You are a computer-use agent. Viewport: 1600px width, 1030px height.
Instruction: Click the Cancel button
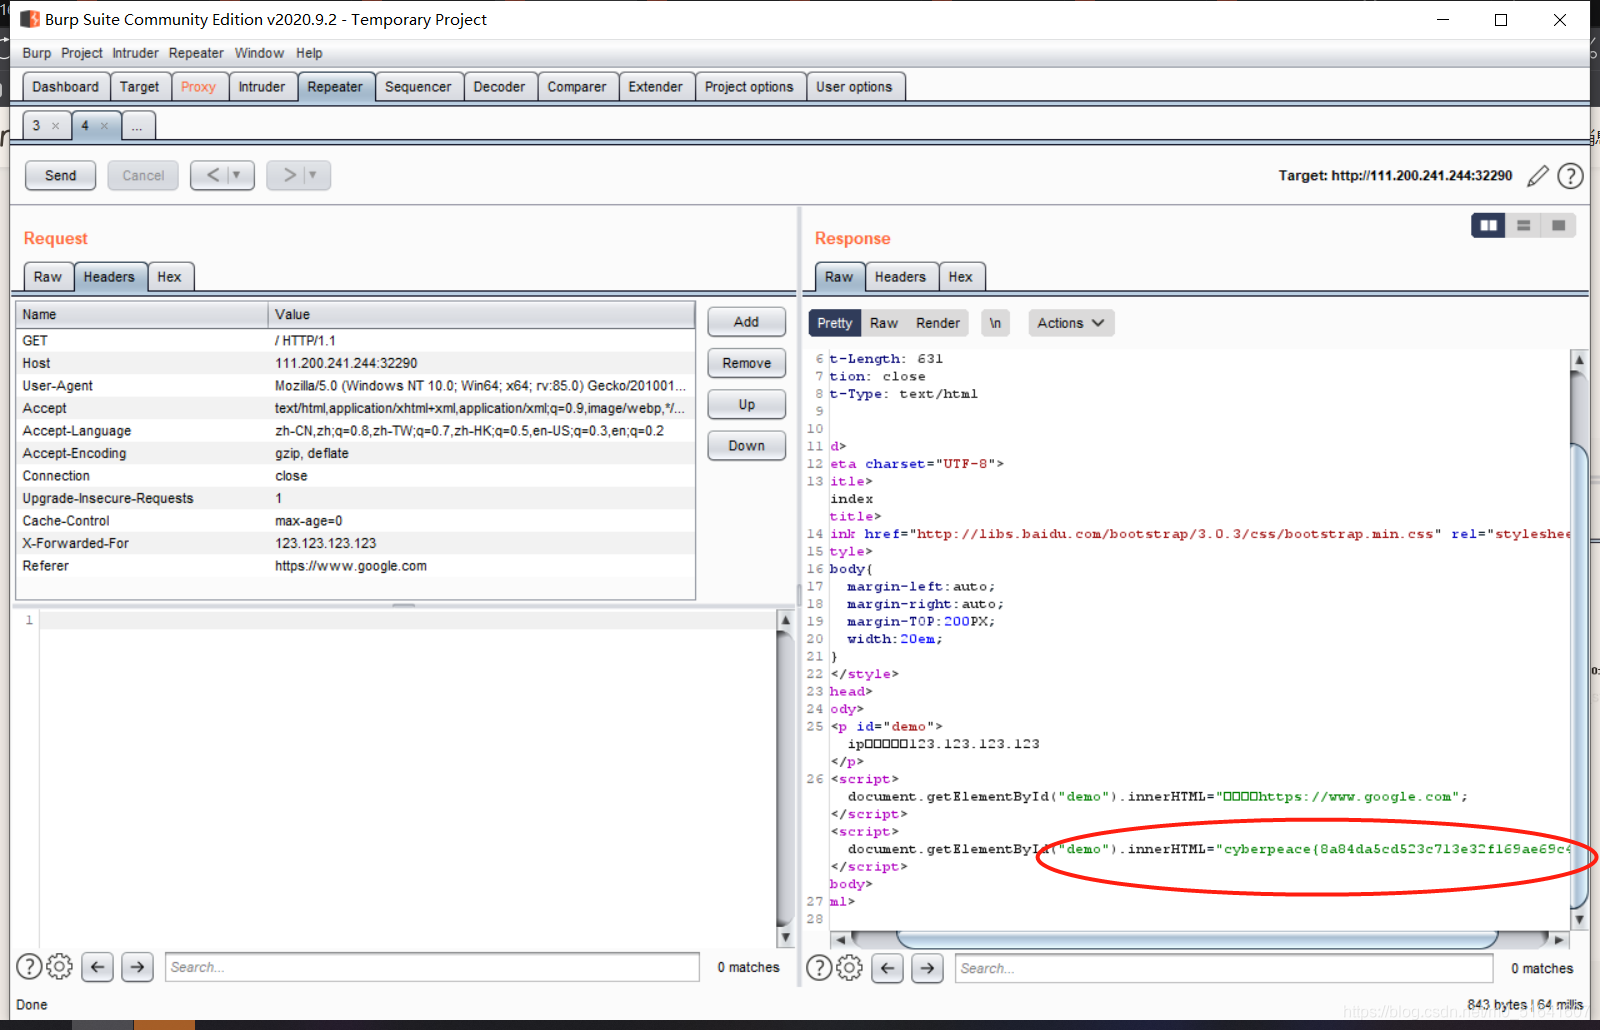143,175
